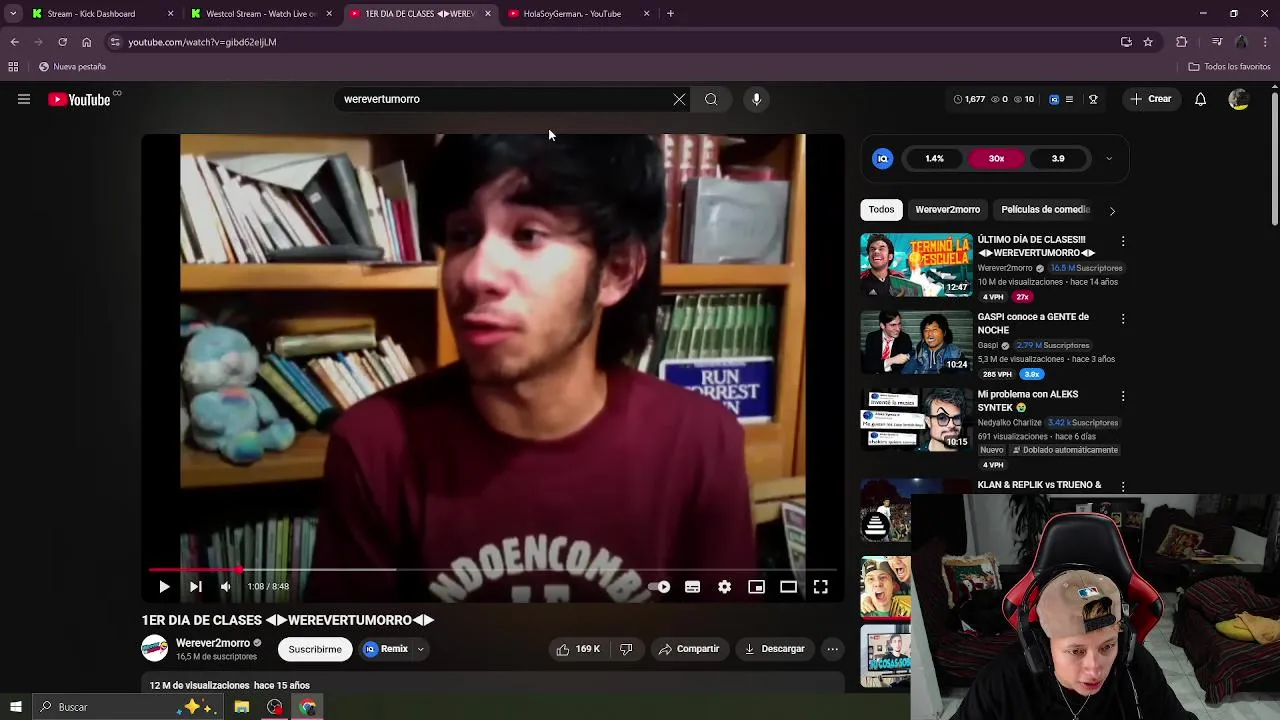Open options for ÚLTIMO DÍA DE CLASES video
This screenshot has width=1280, height=720.
point(1123,241)
